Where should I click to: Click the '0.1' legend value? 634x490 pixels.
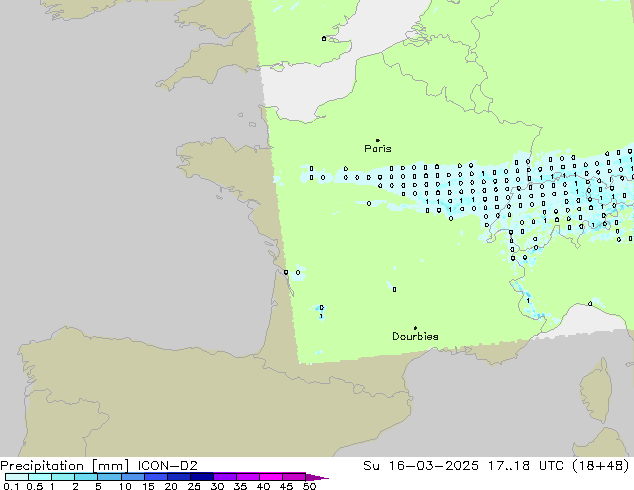pos(11,486)
